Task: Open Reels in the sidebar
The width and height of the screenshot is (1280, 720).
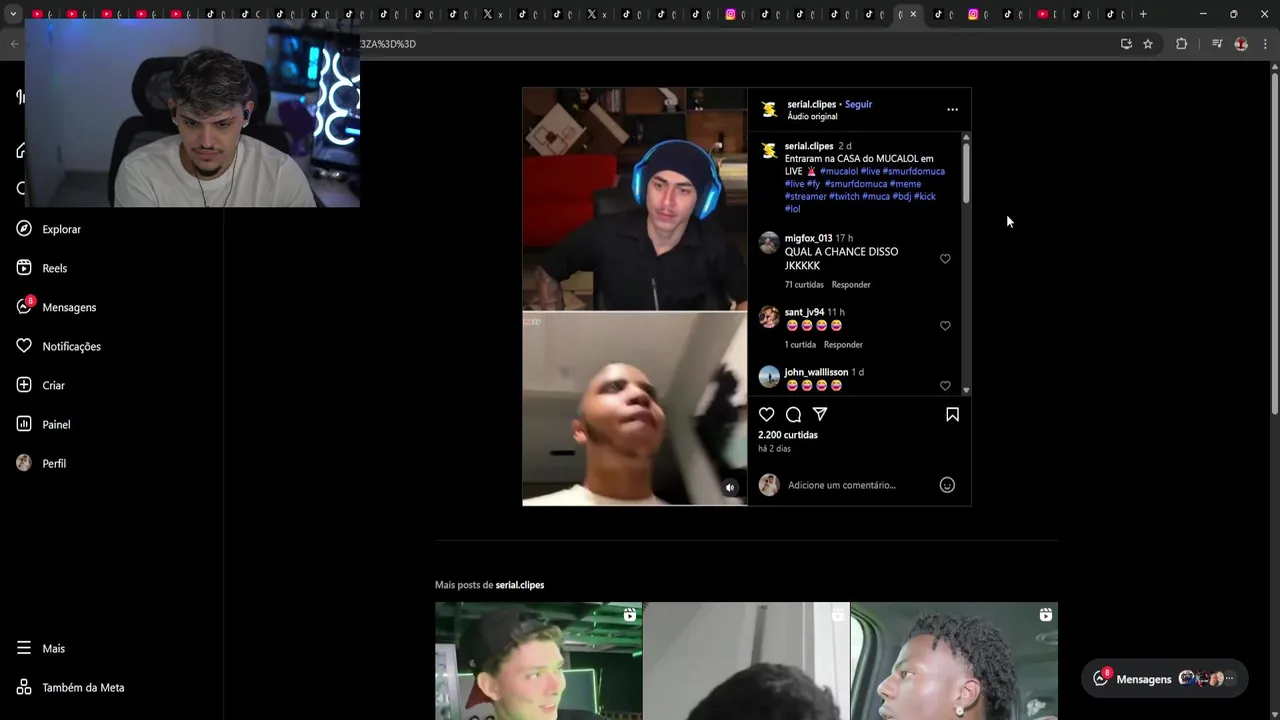Action: point(54,268)
